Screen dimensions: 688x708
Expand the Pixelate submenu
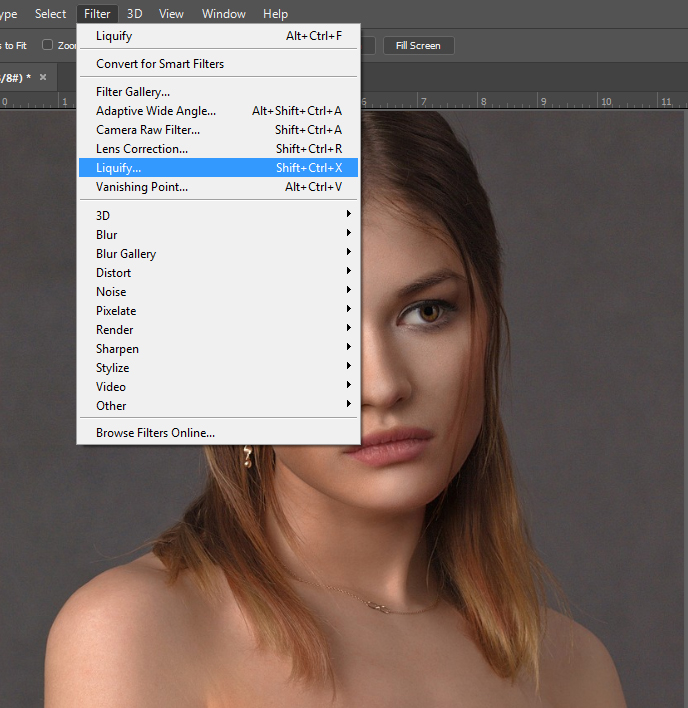click(x=116, y=311)
